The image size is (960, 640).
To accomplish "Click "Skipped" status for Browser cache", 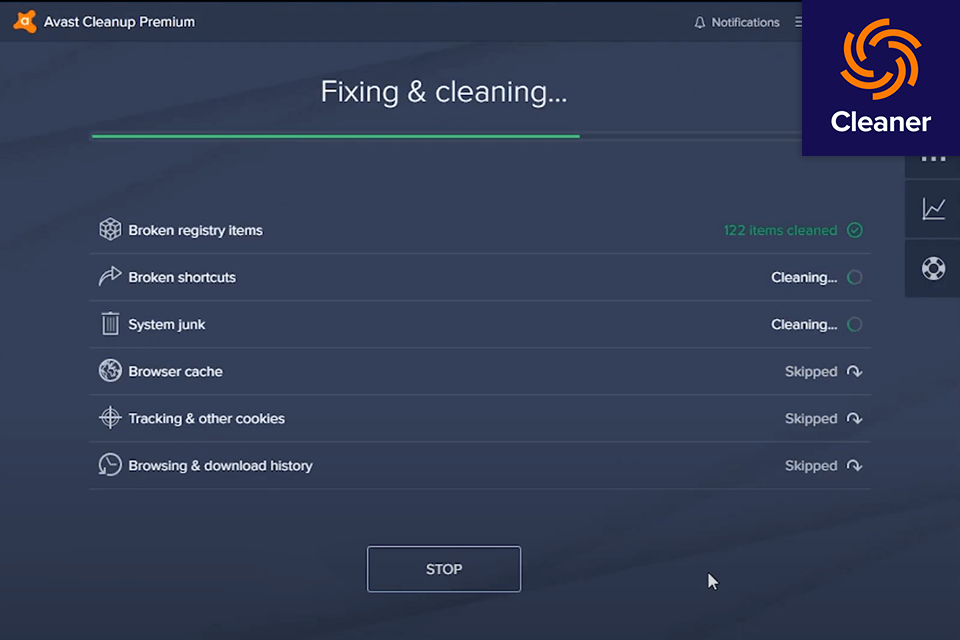I will 811,372.
